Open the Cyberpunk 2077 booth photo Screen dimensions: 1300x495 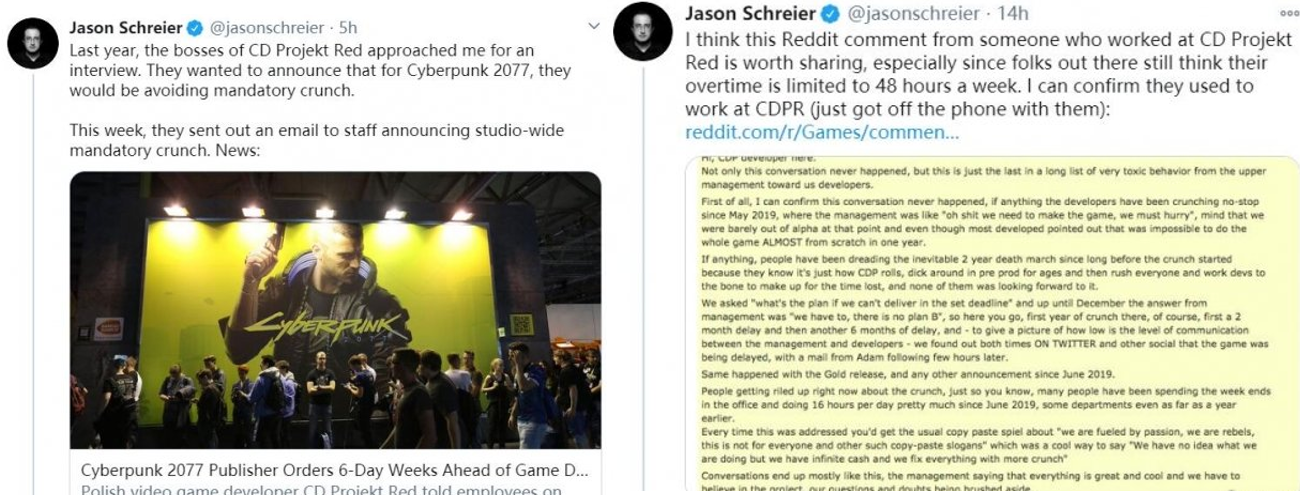pos(335,310)
